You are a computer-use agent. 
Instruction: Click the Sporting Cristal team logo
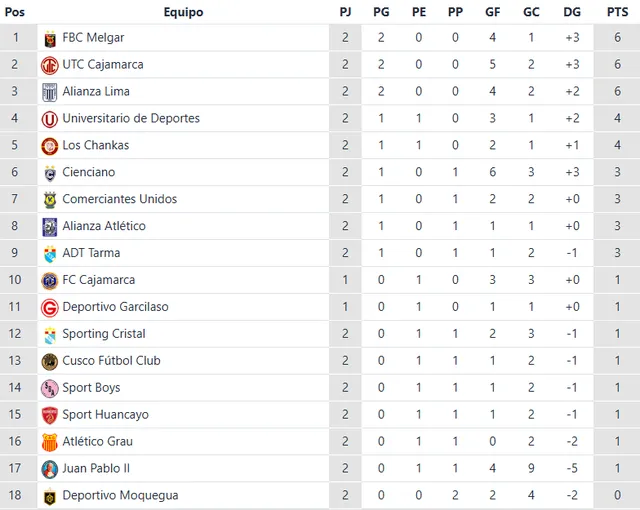[x=49, y=334]
